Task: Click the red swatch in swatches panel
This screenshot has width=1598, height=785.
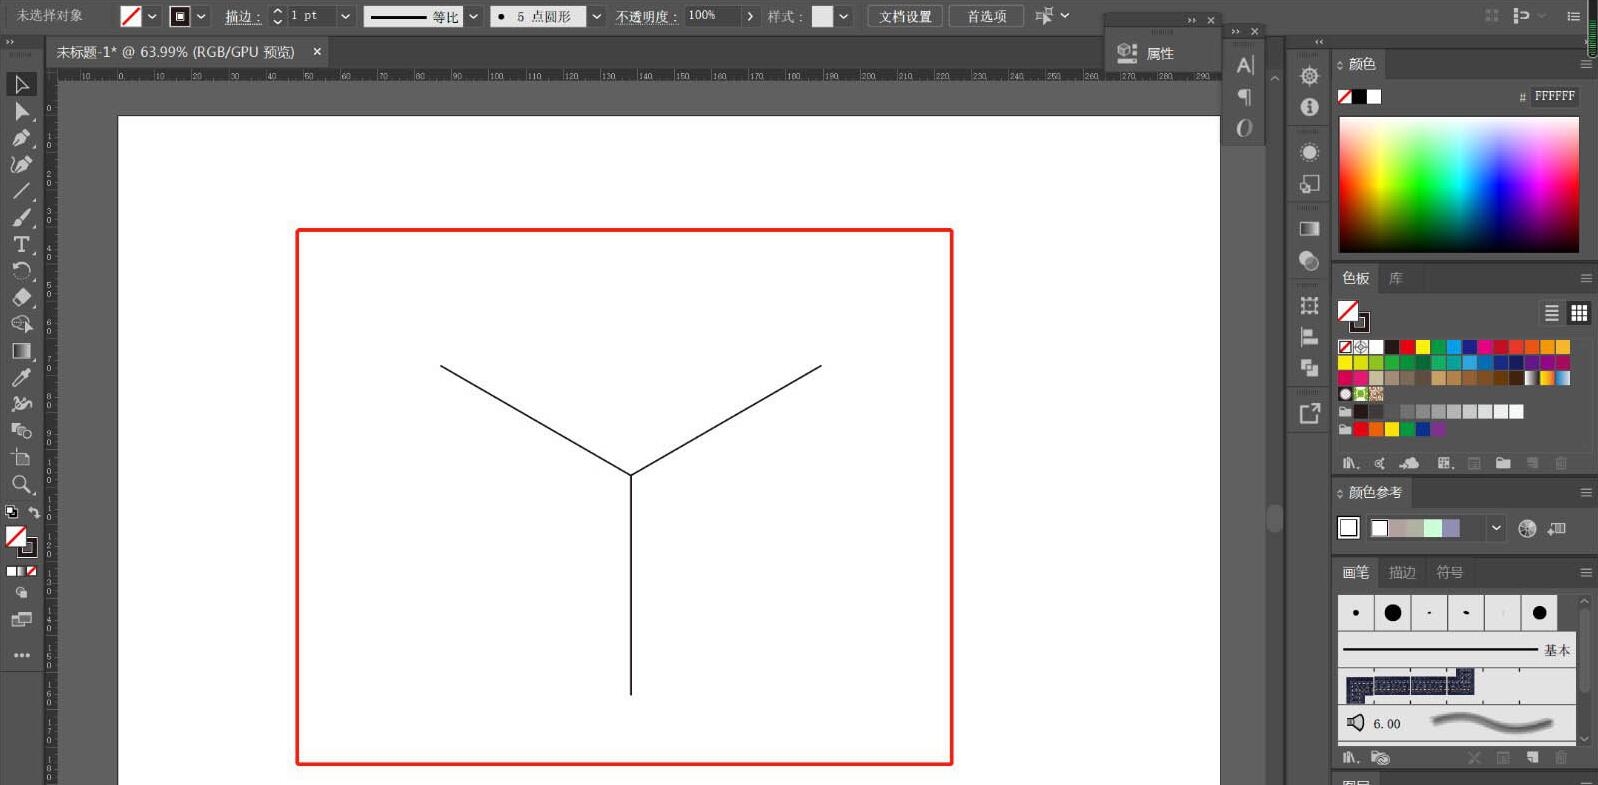Action: (x=1407, y=347)
